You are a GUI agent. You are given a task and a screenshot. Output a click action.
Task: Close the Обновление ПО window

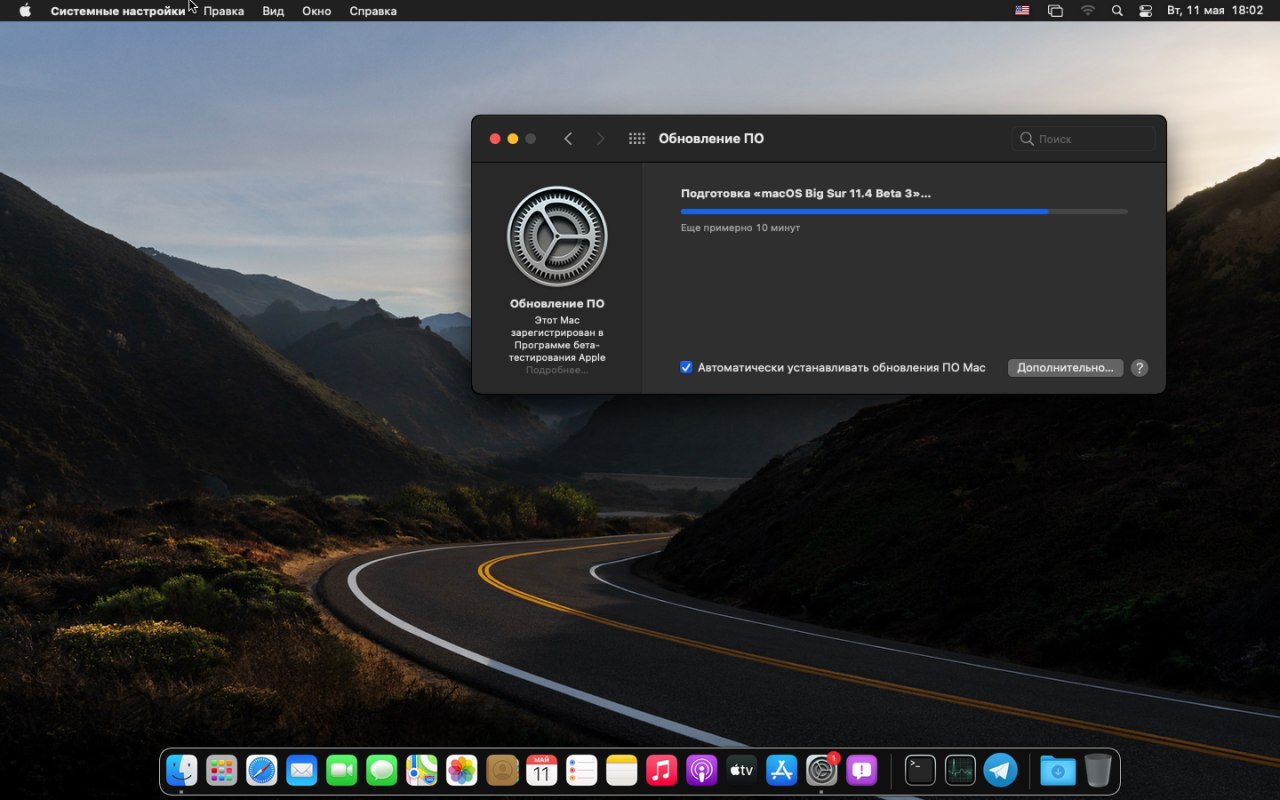pos(494,139)
